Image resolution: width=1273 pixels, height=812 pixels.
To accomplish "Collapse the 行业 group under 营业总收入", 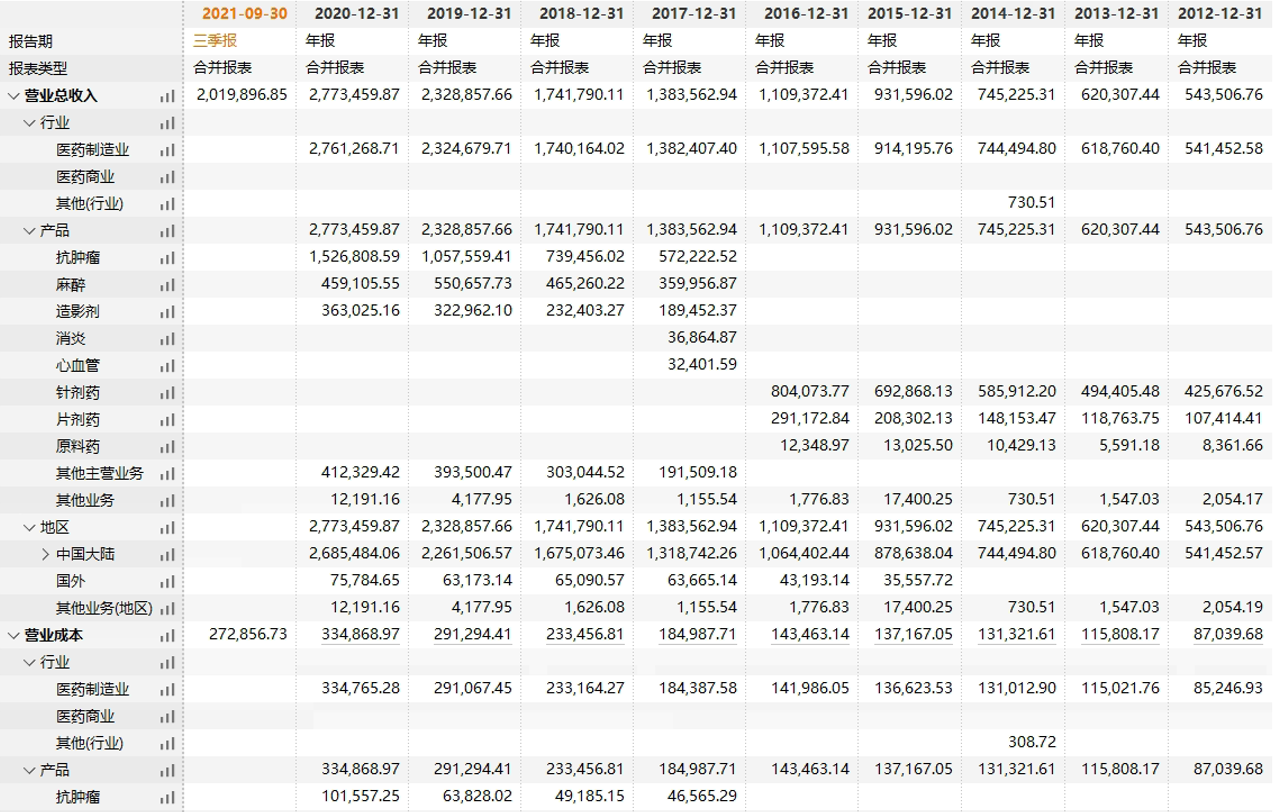I will [30, 123].
